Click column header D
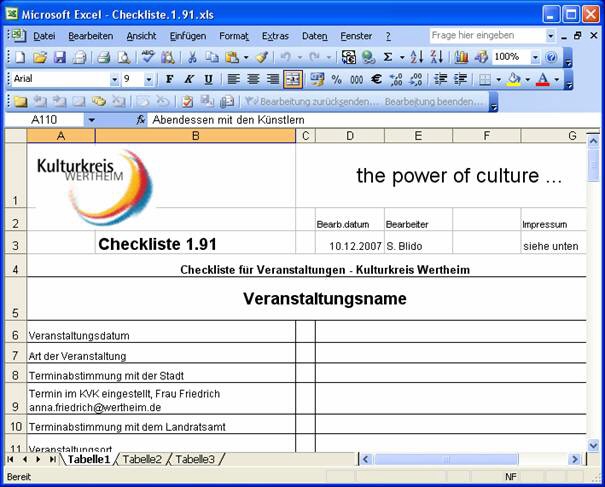Viewport: 605px width, 487px height. point(349,136)
